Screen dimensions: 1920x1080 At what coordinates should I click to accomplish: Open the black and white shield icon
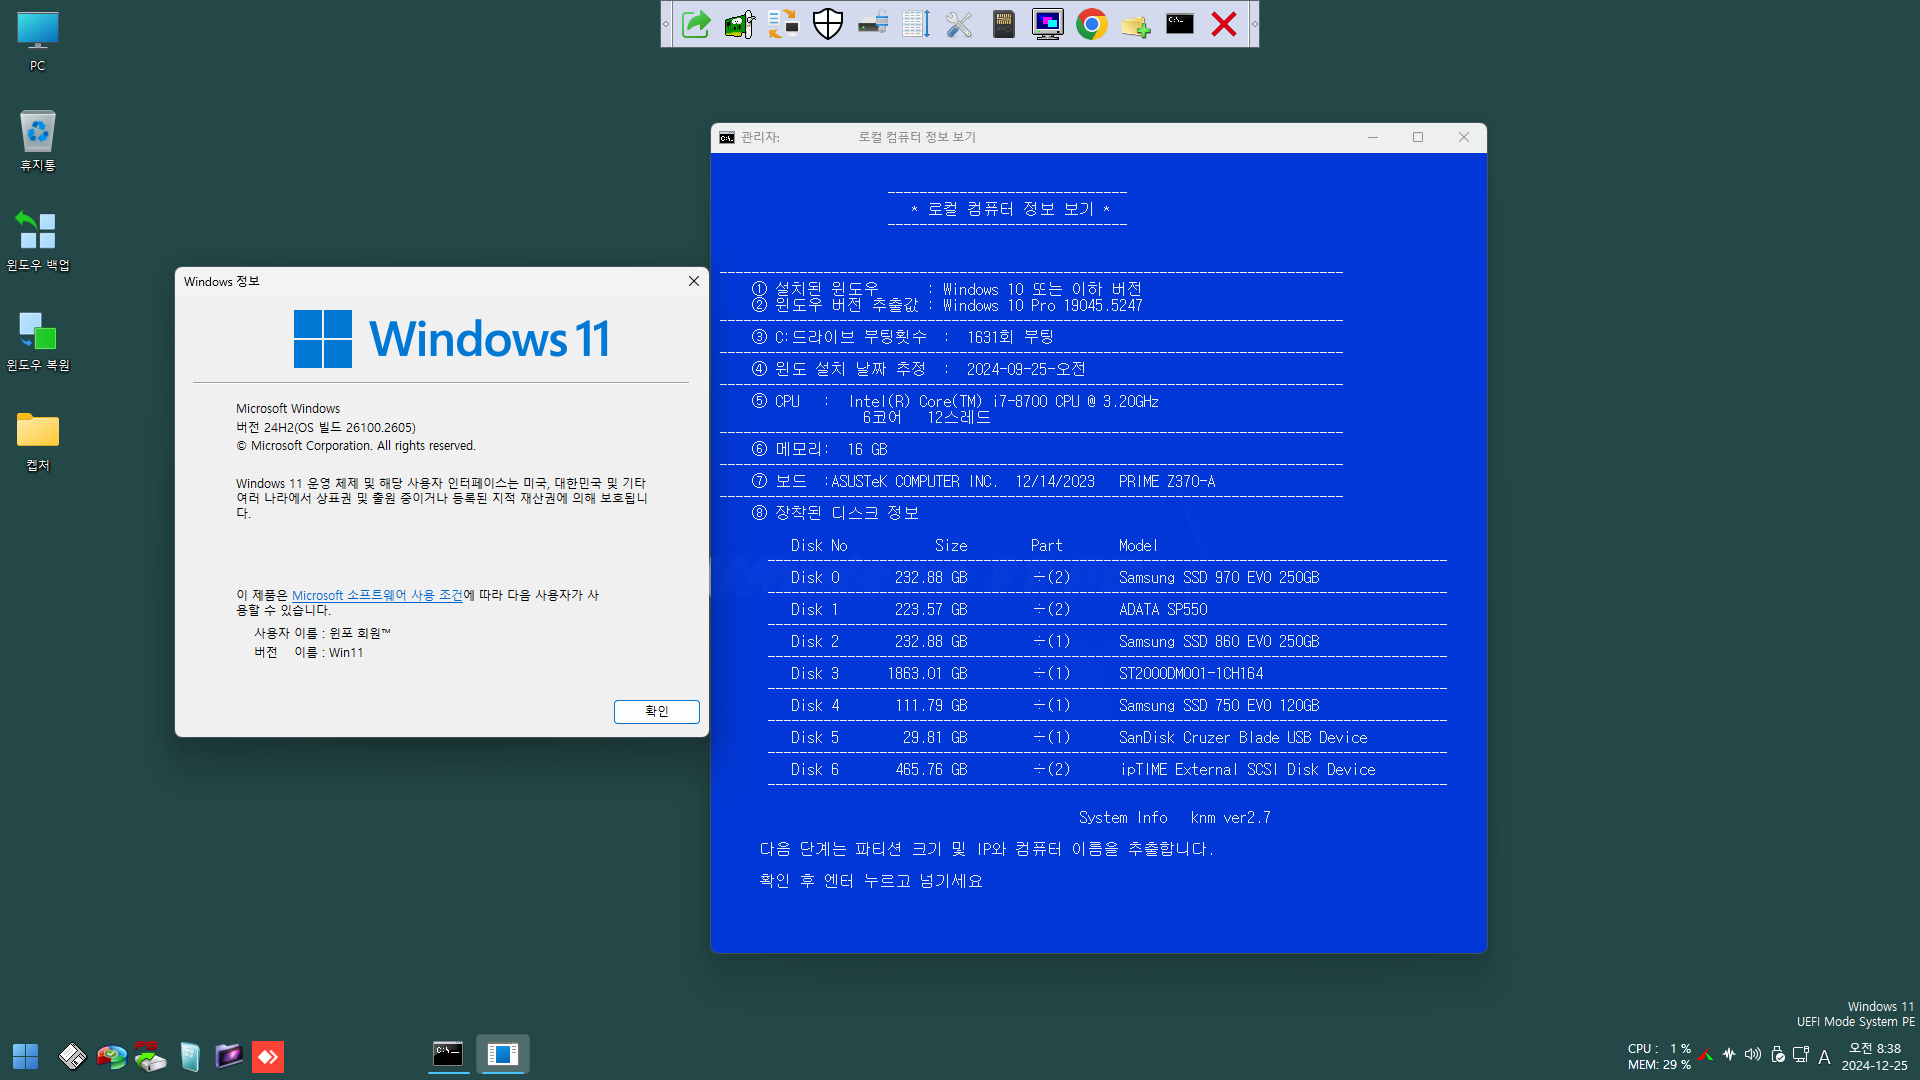click(828, 24)
